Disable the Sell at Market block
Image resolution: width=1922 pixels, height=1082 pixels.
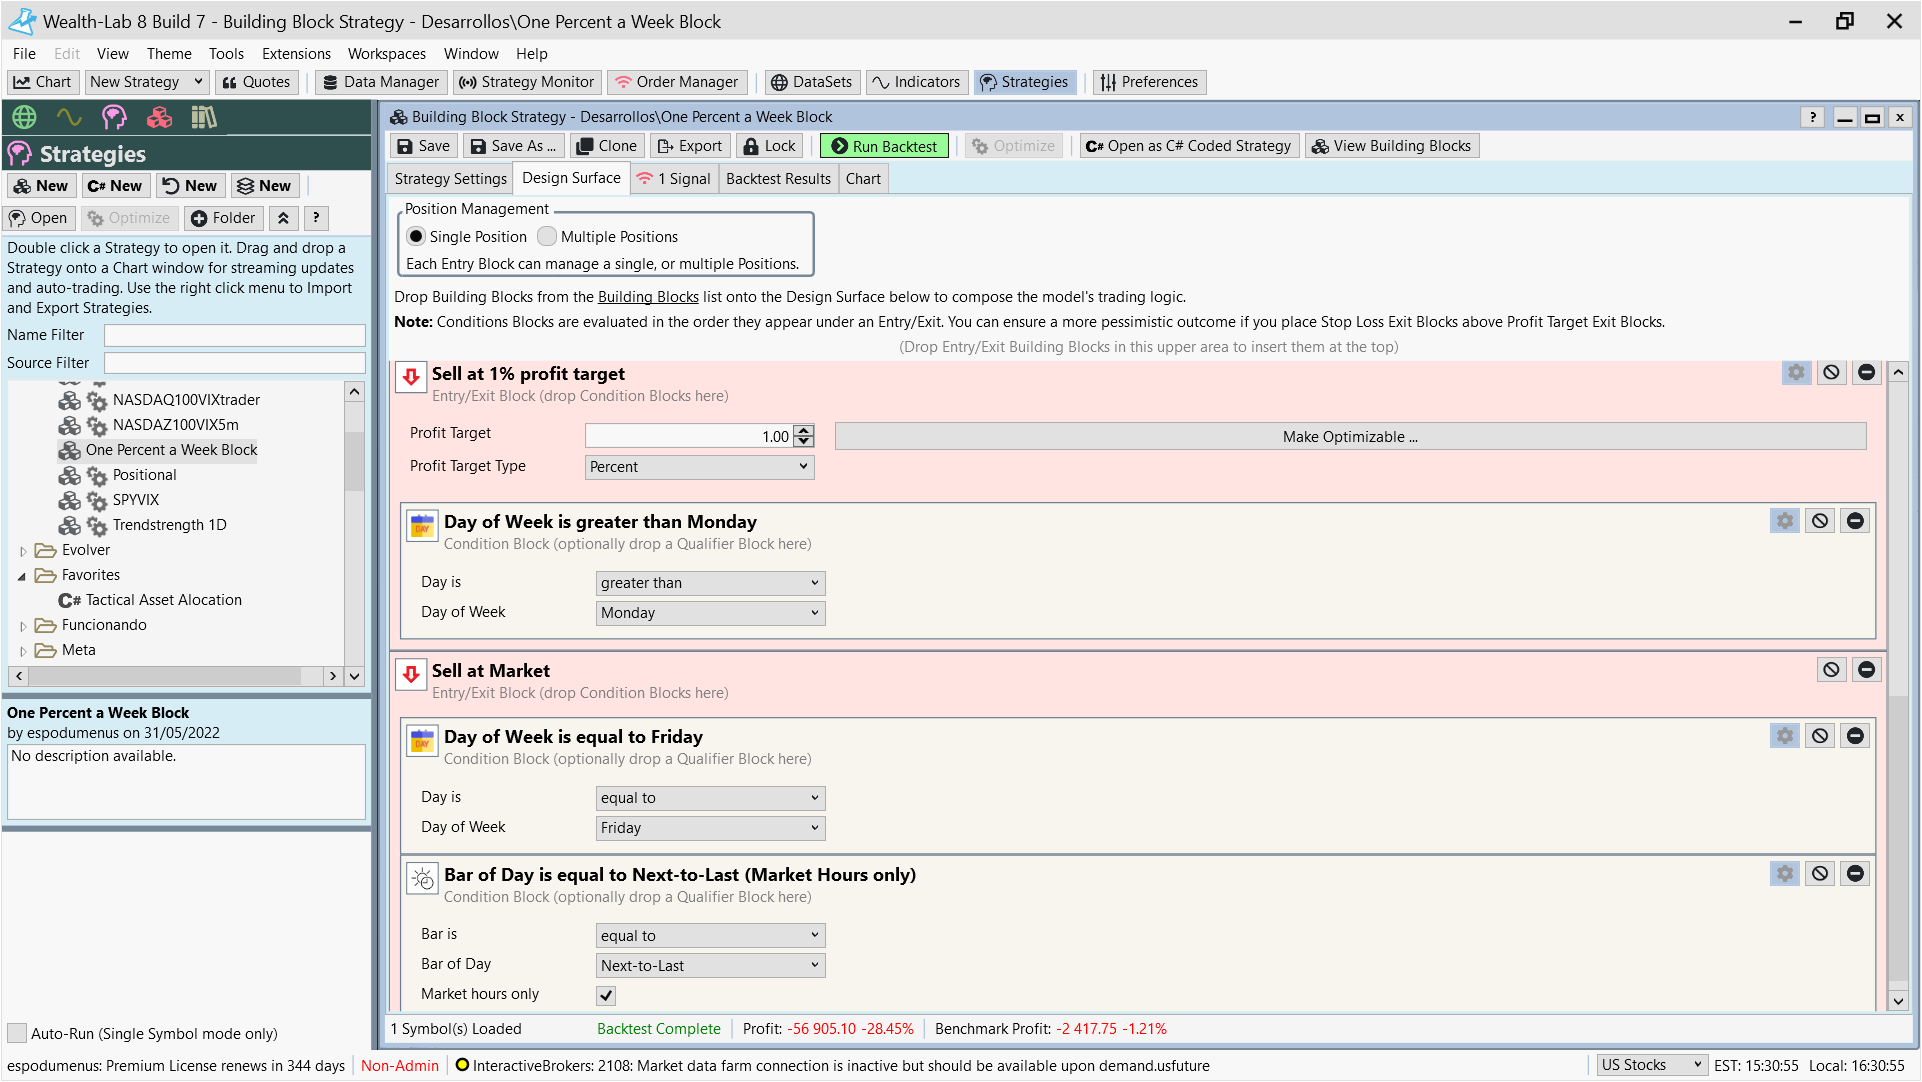(x=1830, y=669)
